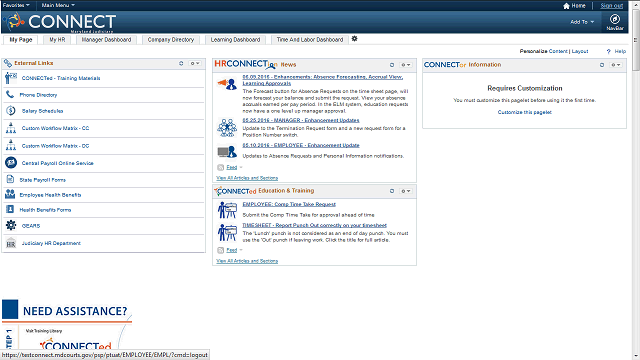Click the computer icon beside EMPLOYEE article
Image resolution: width=640 pixels, height=360 pixels.
pos(227,152)
